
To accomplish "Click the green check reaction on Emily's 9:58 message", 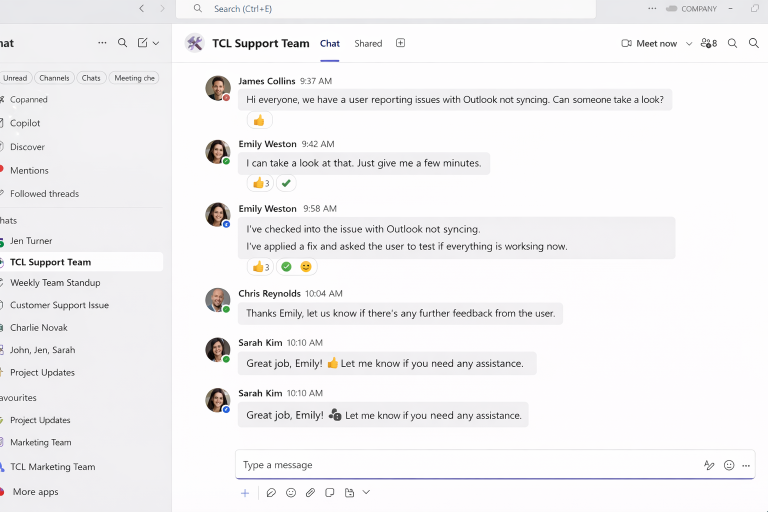I will (287, 267).
